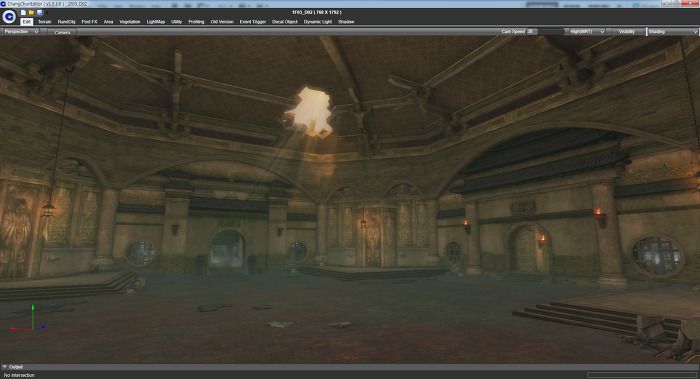Image resolution: width=700 pixels, height=379 pixels.
Task: Click the Camera button
Action: tap(62, 32)
